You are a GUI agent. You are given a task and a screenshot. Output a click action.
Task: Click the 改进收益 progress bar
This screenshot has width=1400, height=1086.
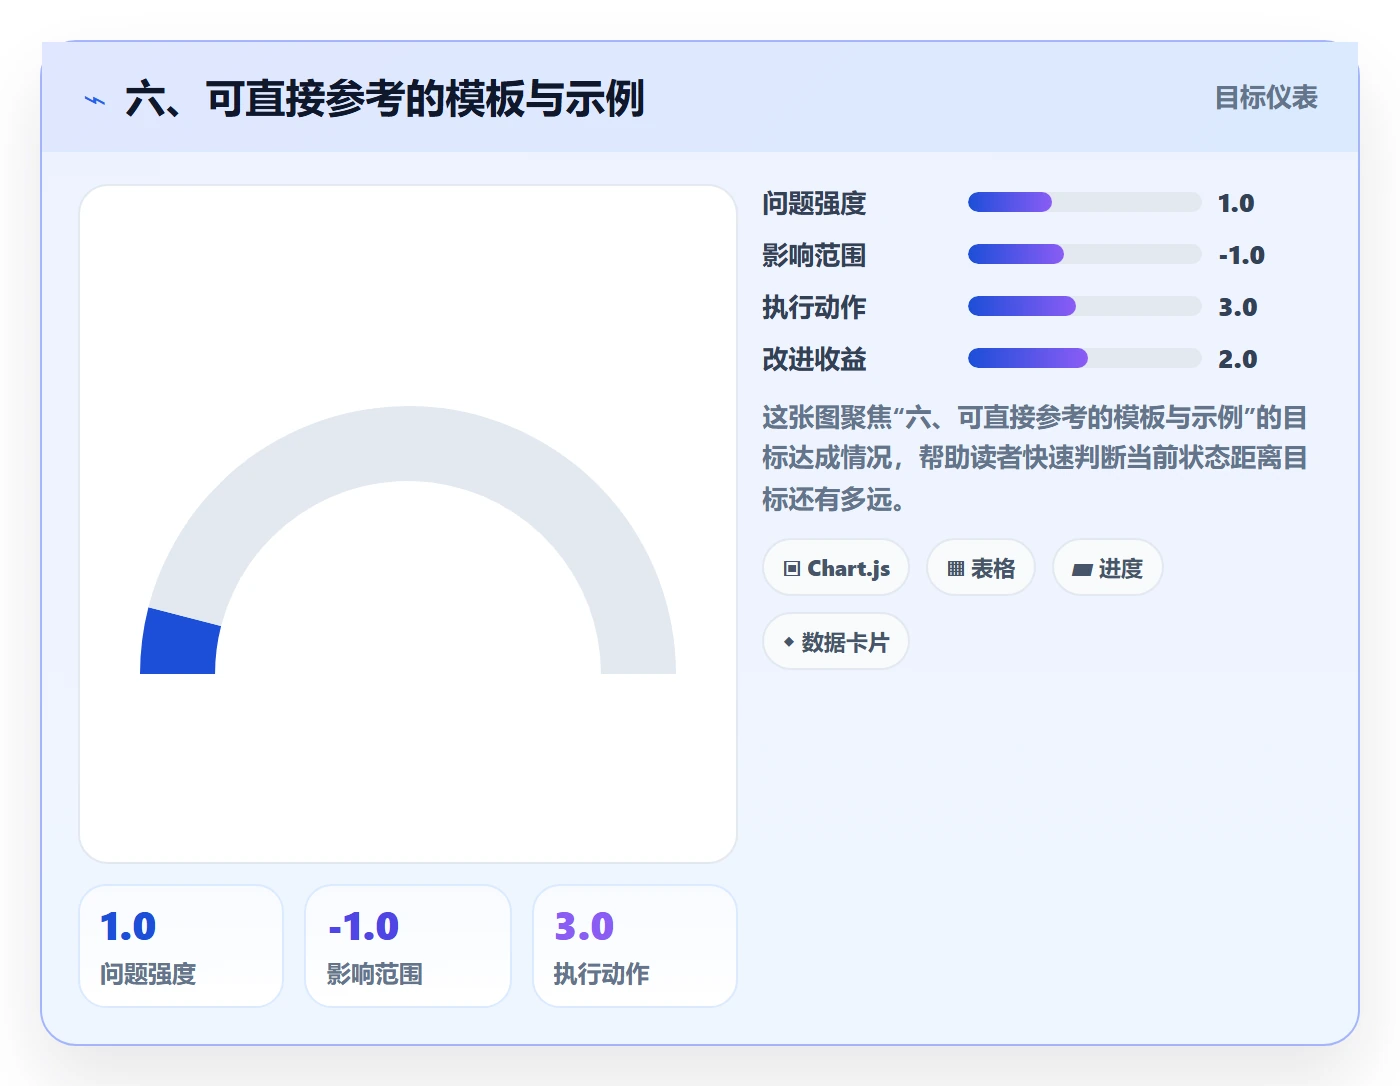[1084, 358]
